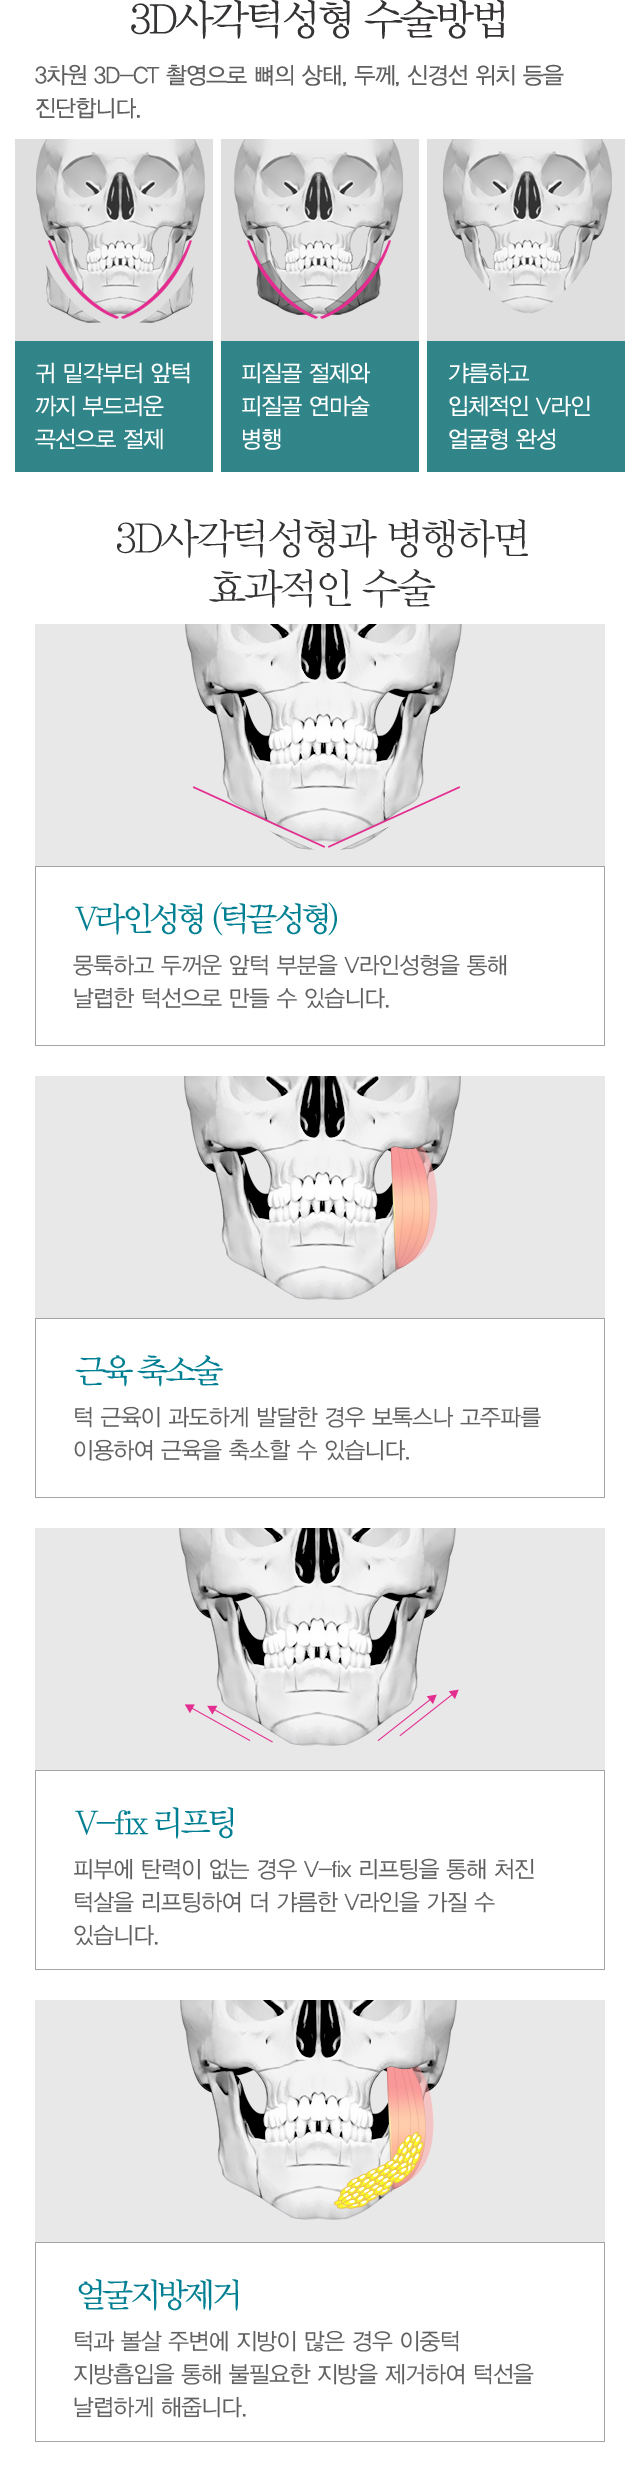Select the skull image with shaded jaw resection
The width and height of the screenshot is (640, 2492).
320,240
